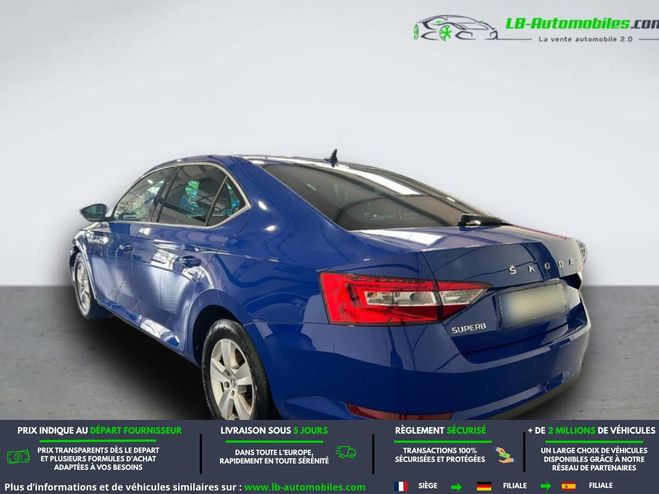Click the SIÈGE label
This screenshot has height=494, width=659.
click(428, 486)
